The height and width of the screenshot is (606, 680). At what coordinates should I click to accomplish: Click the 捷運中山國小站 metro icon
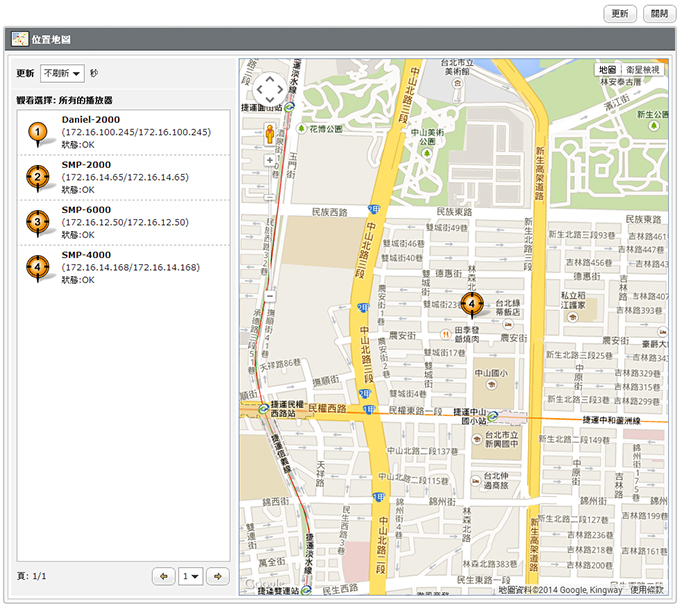point(492,417)
